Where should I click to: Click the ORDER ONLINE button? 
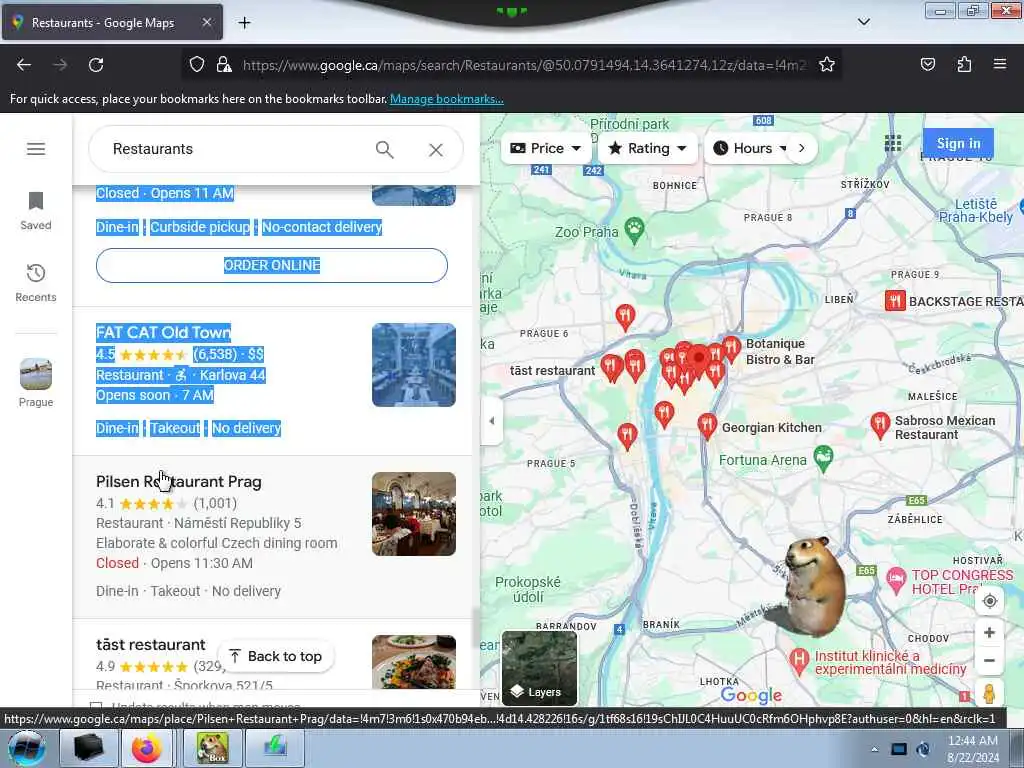pos(272,265)
